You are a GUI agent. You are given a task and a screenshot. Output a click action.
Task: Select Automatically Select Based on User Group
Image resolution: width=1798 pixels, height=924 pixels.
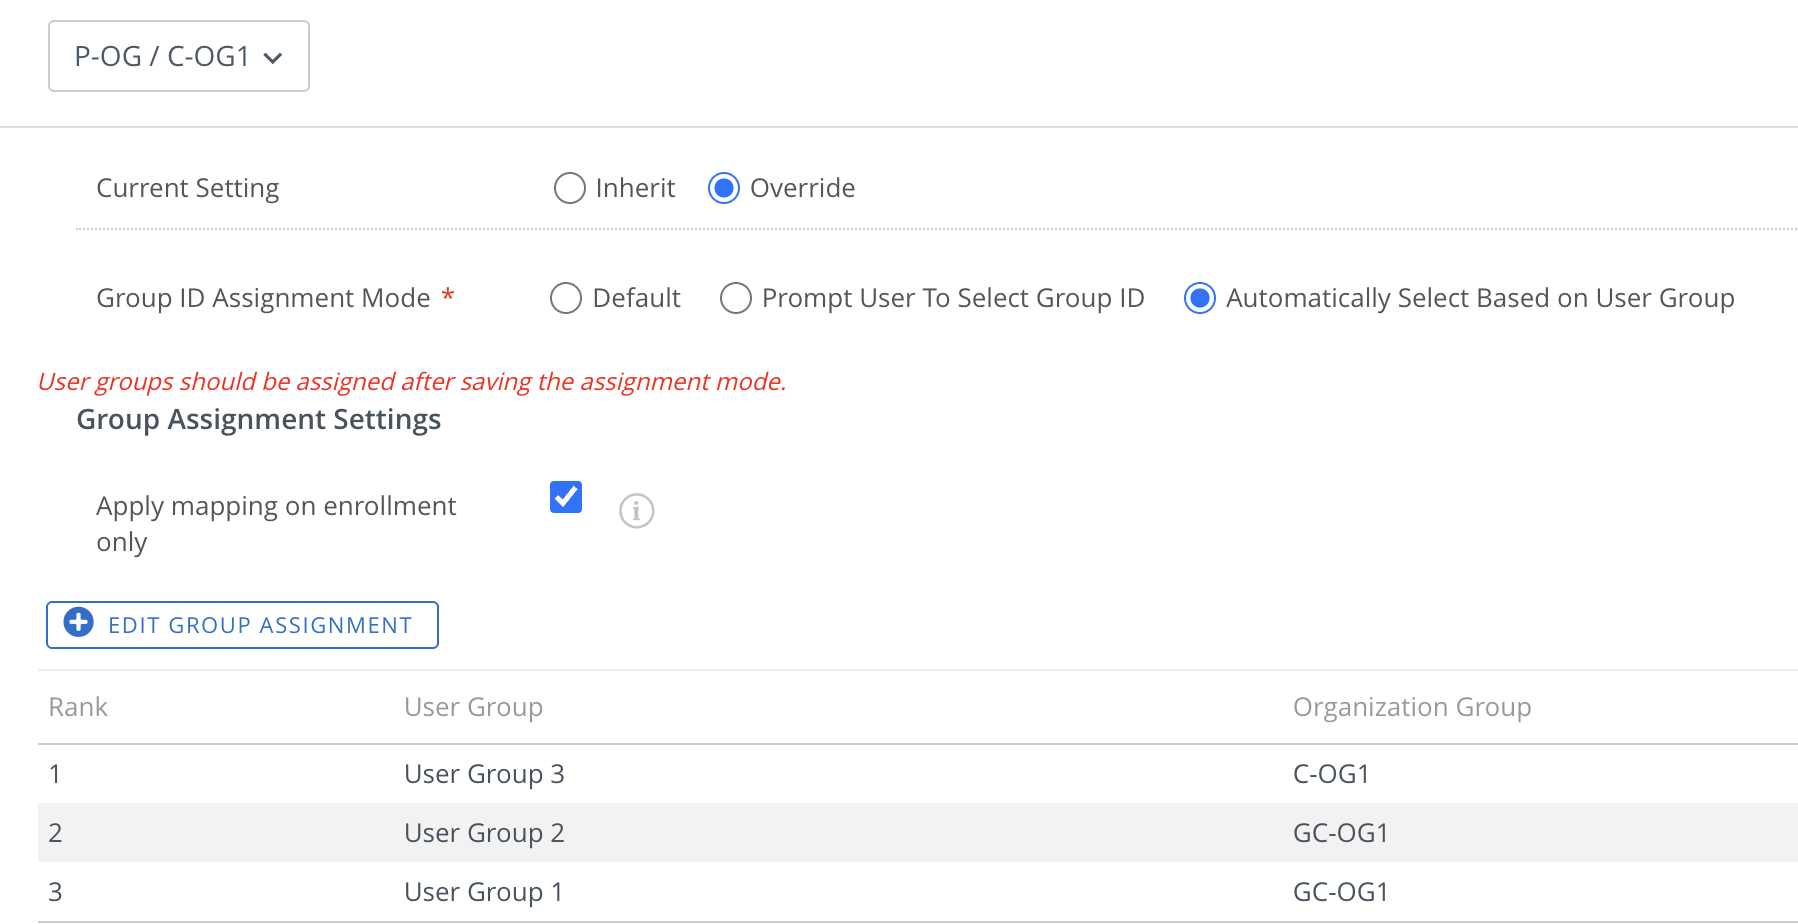pos(1200,298)
